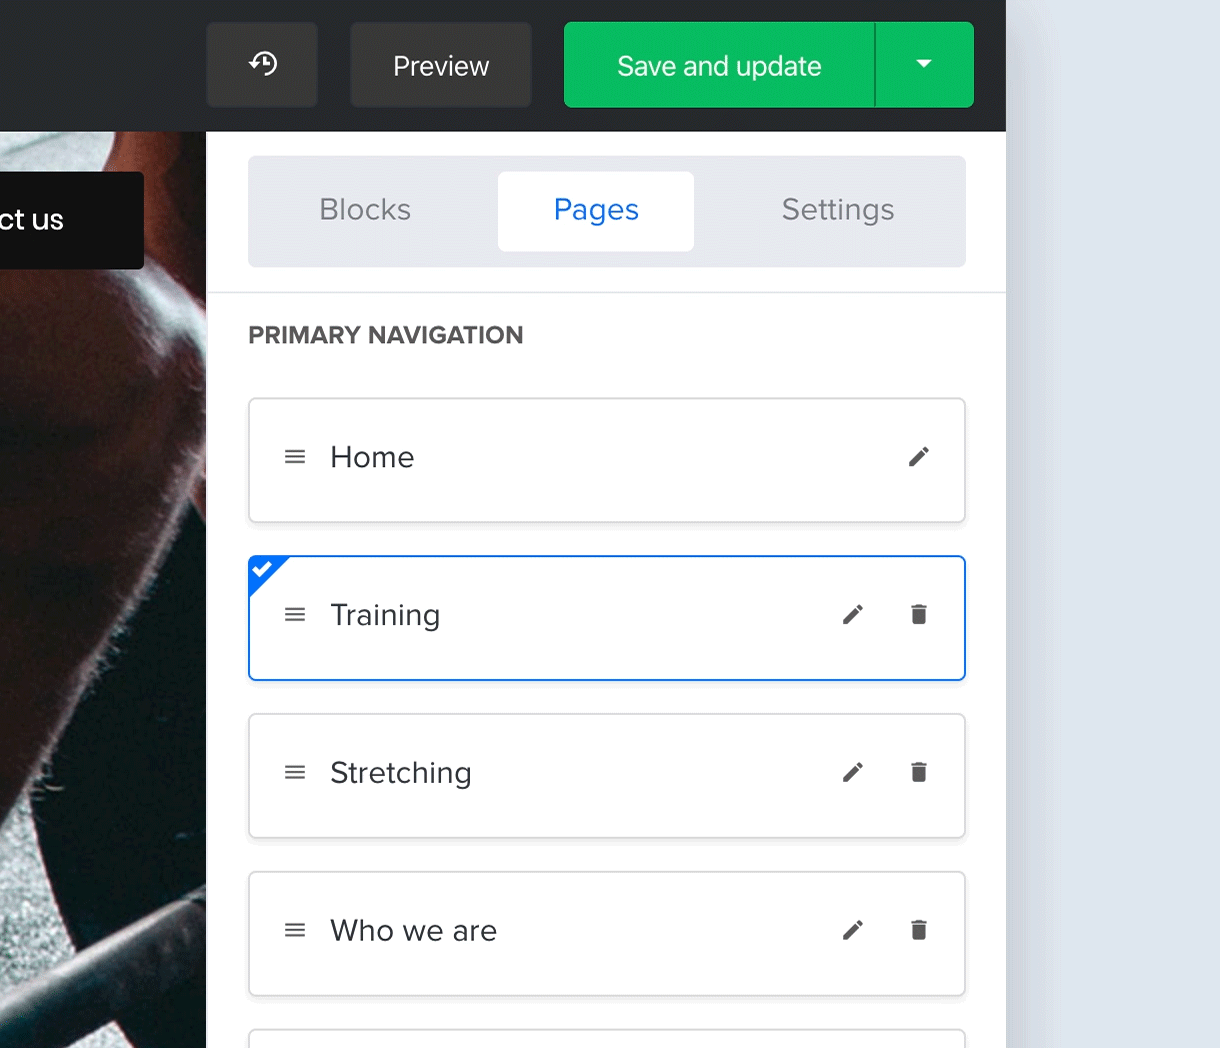Viewport: 1220px width, 1048px height.
Task: Edit the Home page name with the pencil icon
Action: (918, 457)
